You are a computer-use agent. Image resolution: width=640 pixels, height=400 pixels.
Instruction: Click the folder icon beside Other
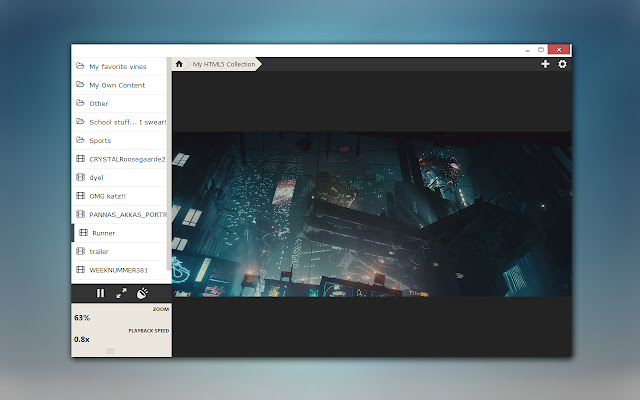click(x=80, y=103)
